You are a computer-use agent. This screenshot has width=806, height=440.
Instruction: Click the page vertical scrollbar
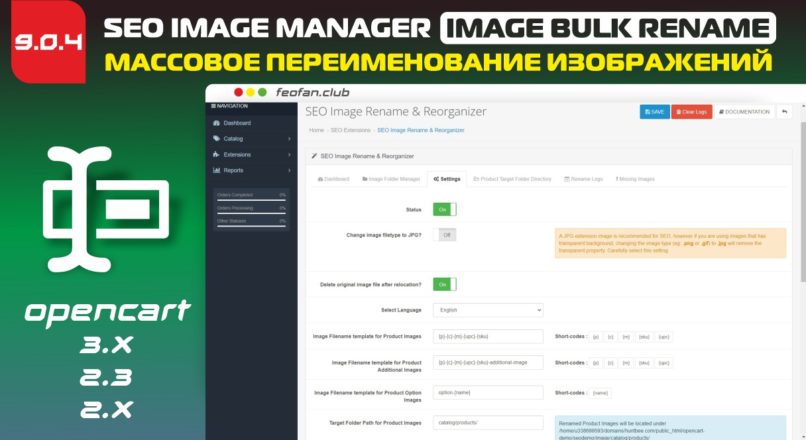tap(803, 203)
